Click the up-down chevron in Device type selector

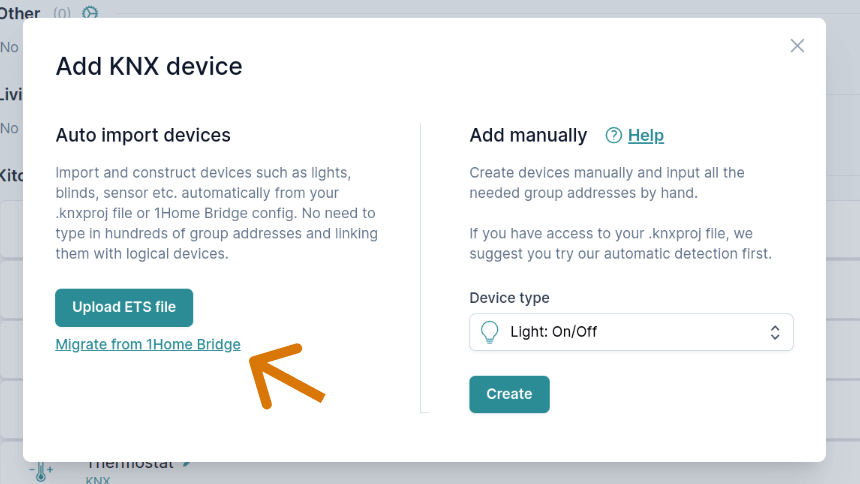click(773, 332)
